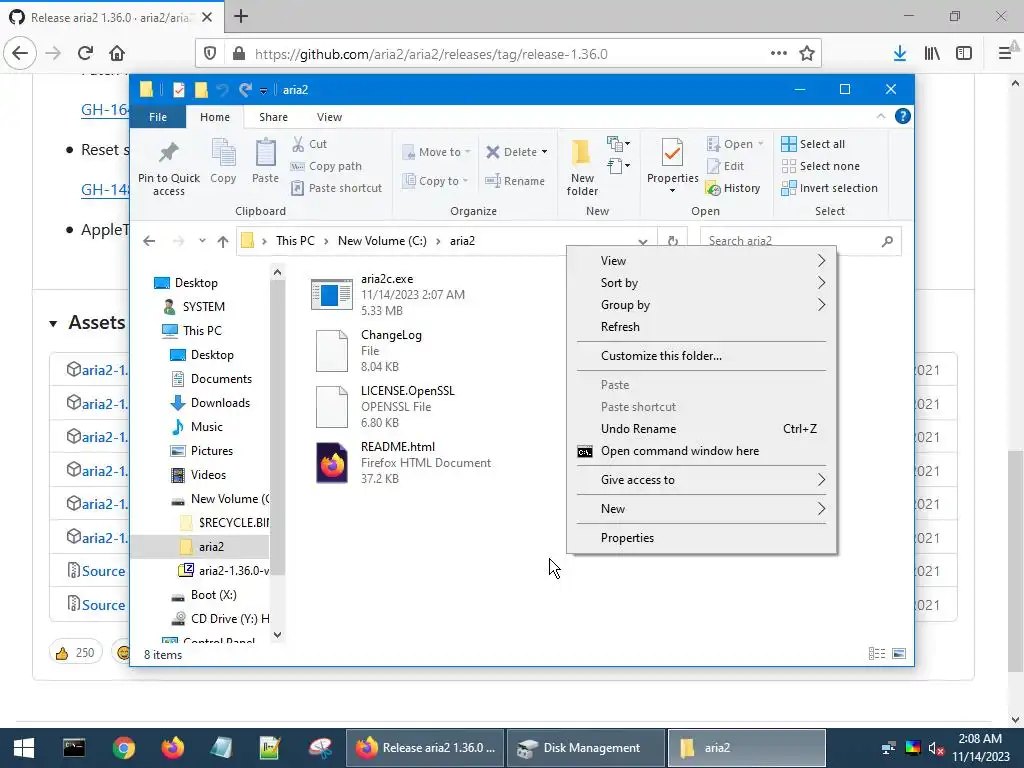1024x768 pixels.
Task: Click Copy path in Clipboard group
Action: coord(327,166)
